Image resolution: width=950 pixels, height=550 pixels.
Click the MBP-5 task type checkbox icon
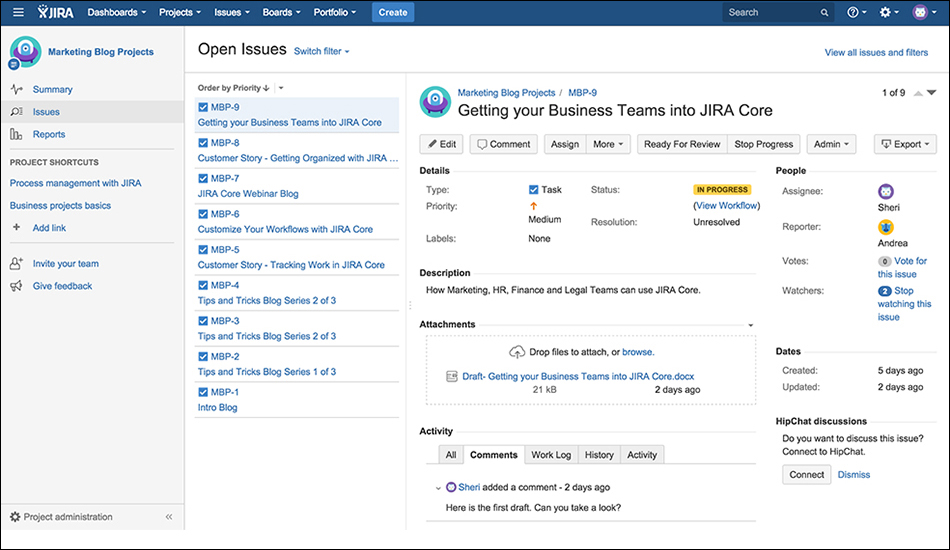[203, 250]
